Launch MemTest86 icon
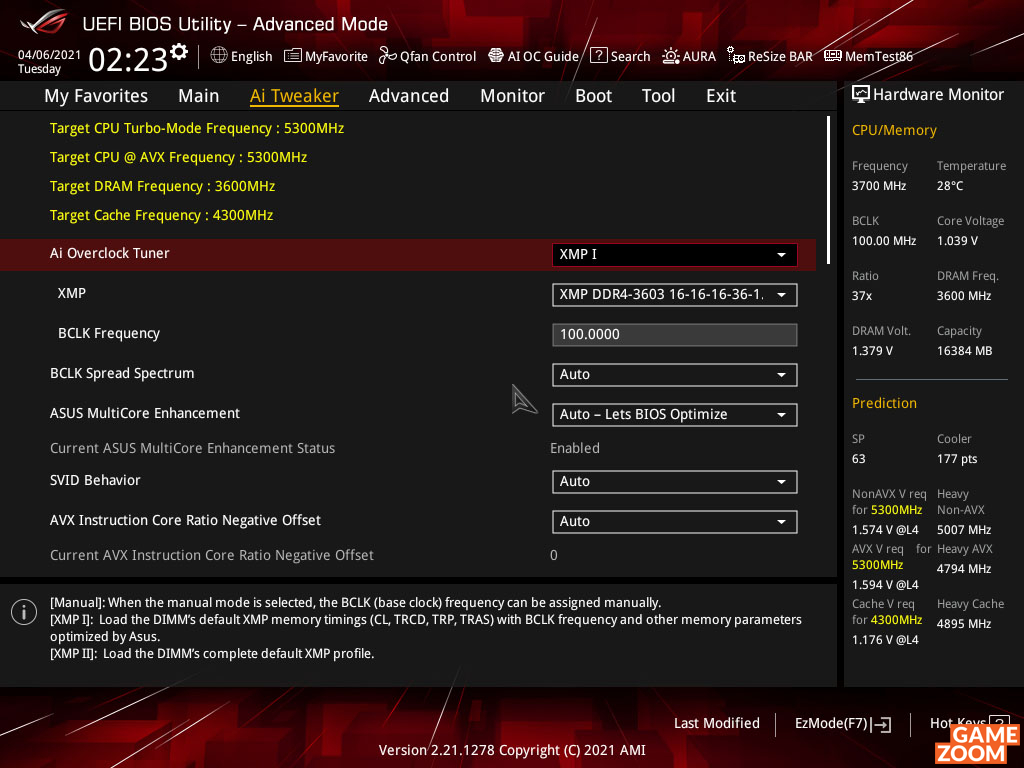 click(x=833, y=56)
